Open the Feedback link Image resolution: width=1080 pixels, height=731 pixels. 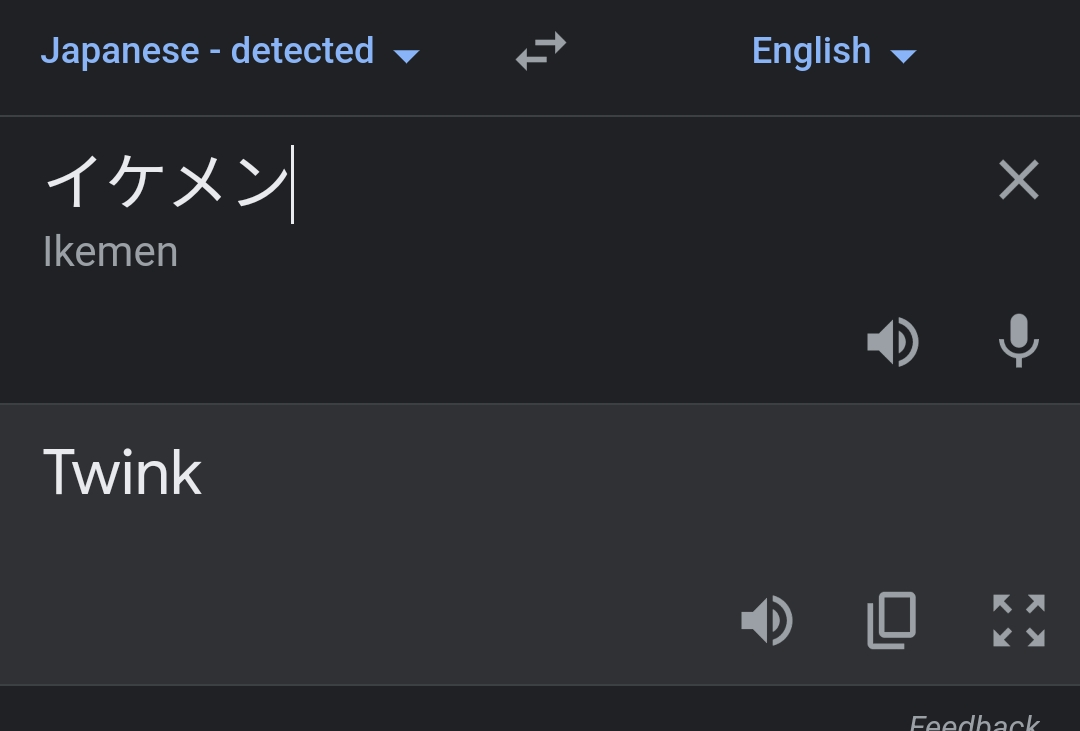pos(974,722)
